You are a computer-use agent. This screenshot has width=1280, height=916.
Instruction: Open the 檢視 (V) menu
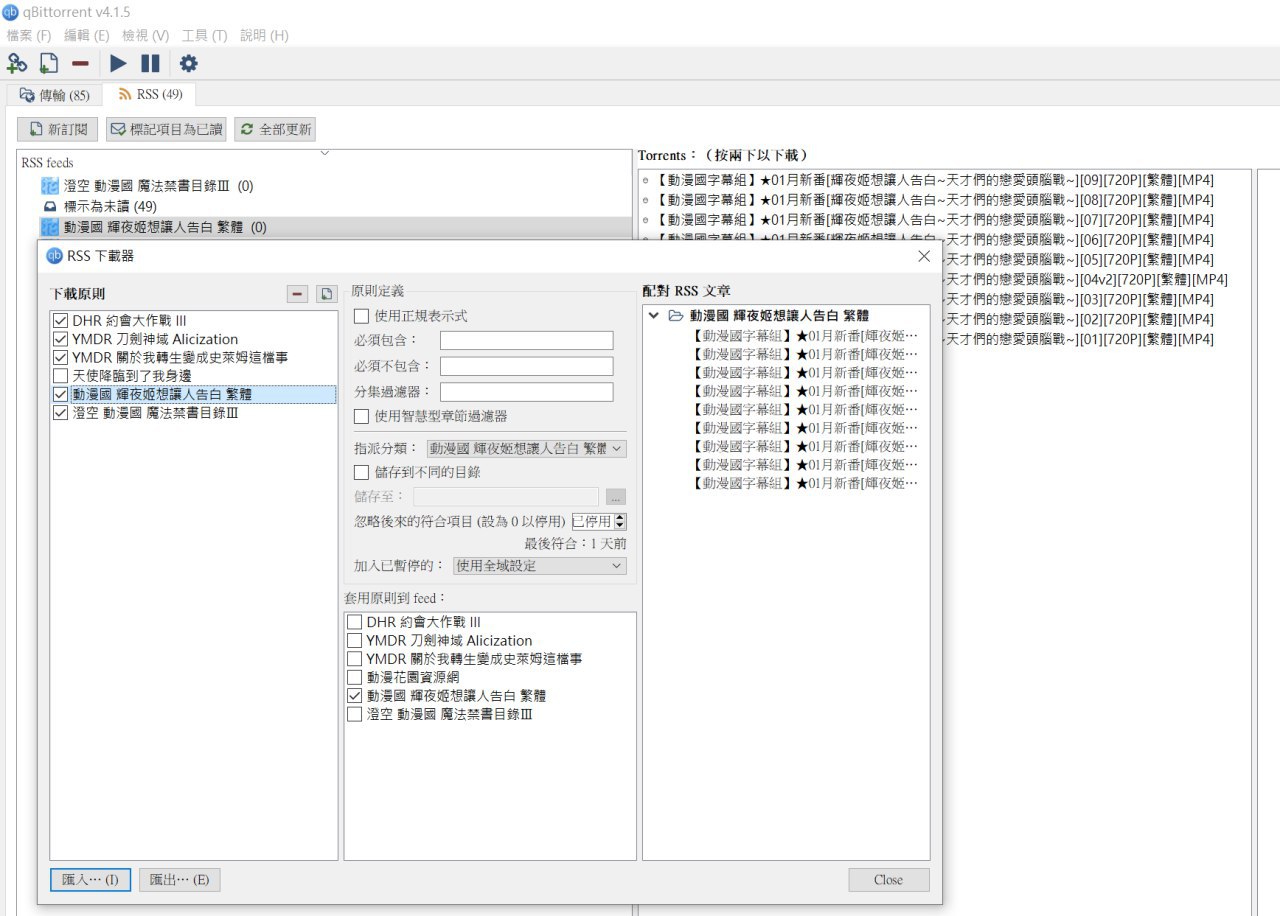point(145,35)
